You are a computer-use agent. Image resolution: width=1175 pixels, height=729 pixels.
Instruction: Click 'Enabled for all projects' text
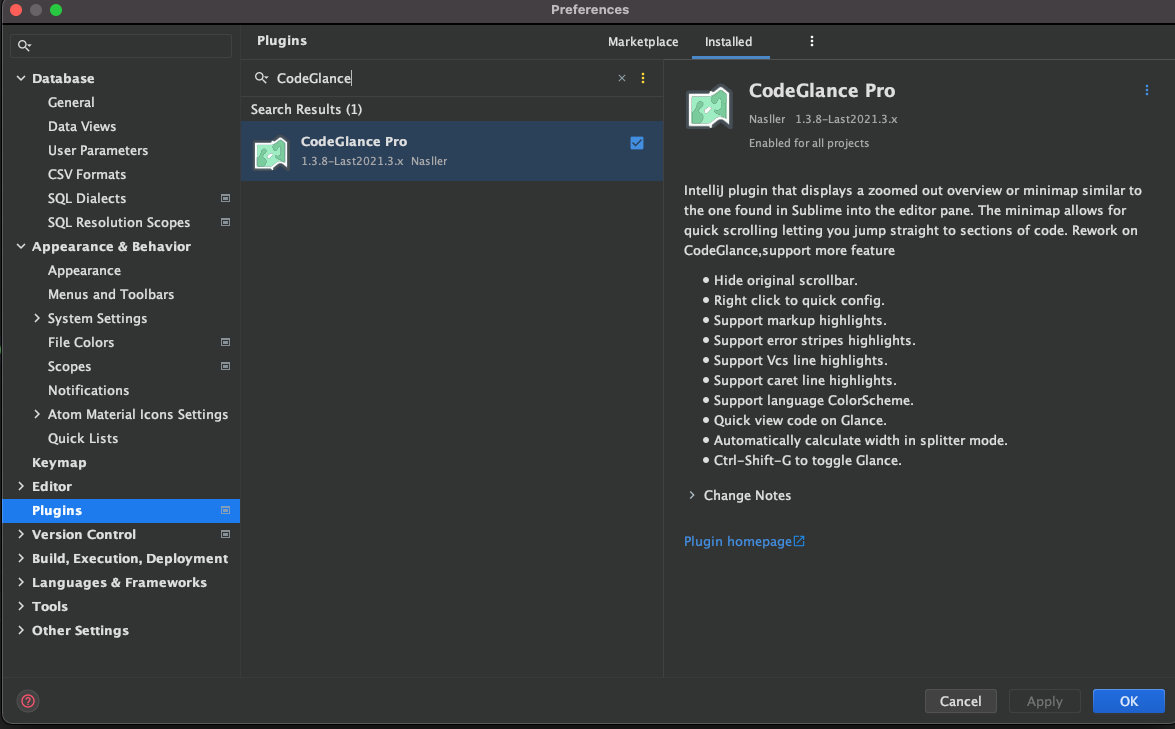809,142
